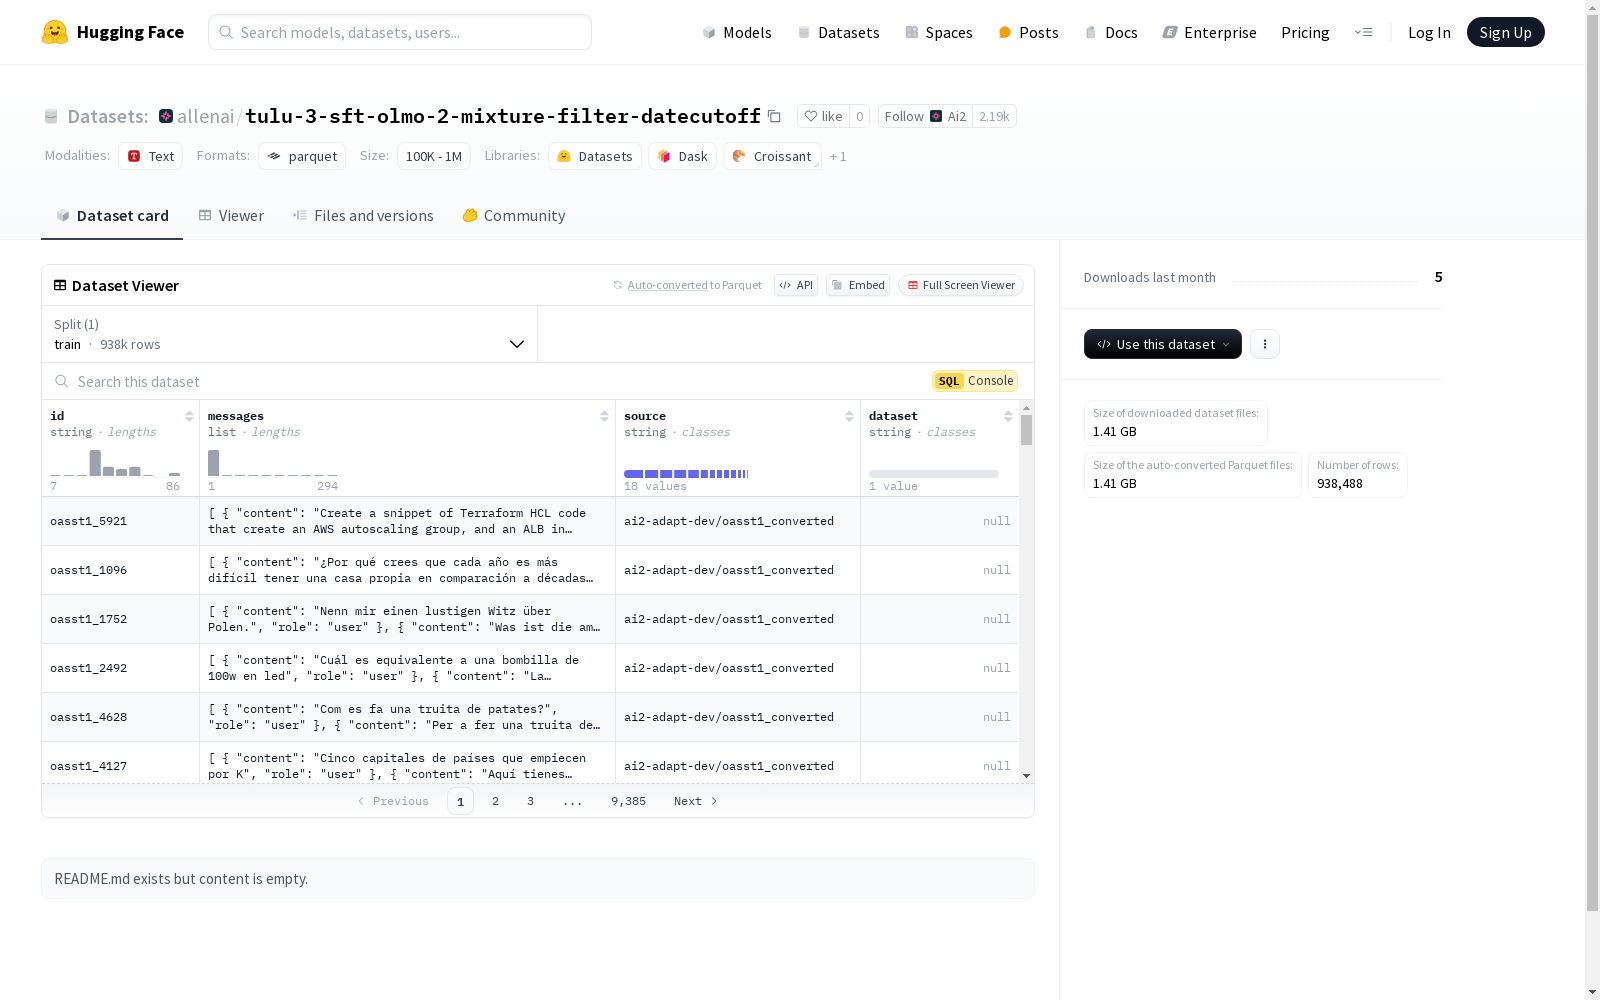Click the source classes distribution bar
Image resolution: width=1600 pixels, height=1000 pixels.
coord(686,474)
